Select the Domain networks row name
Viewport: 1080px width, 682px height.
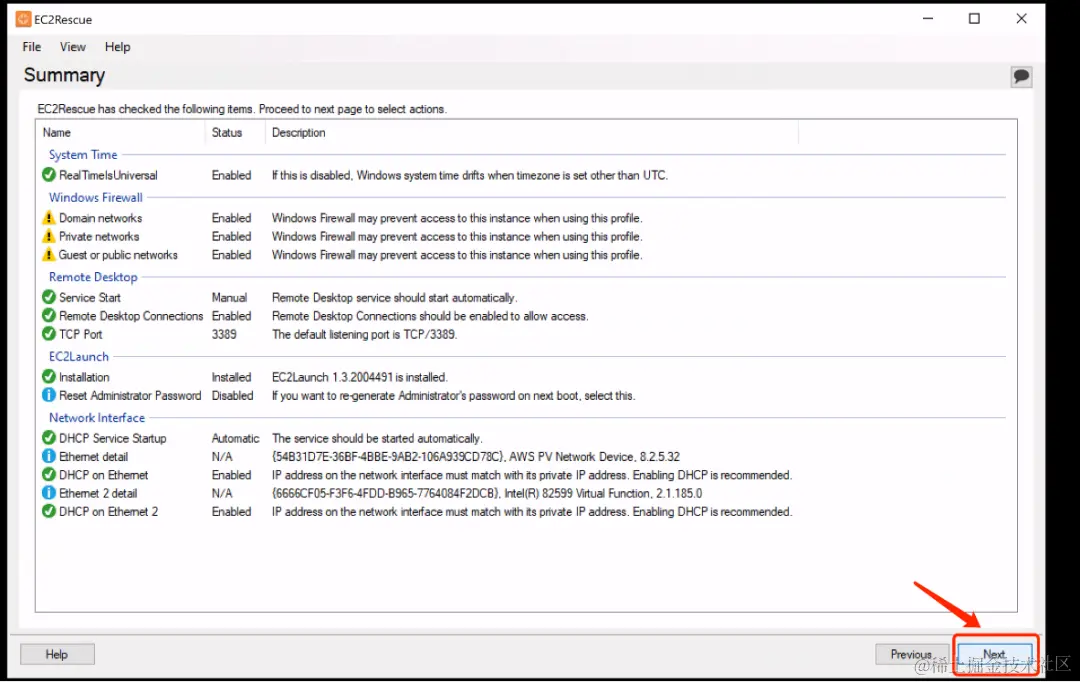101,218
